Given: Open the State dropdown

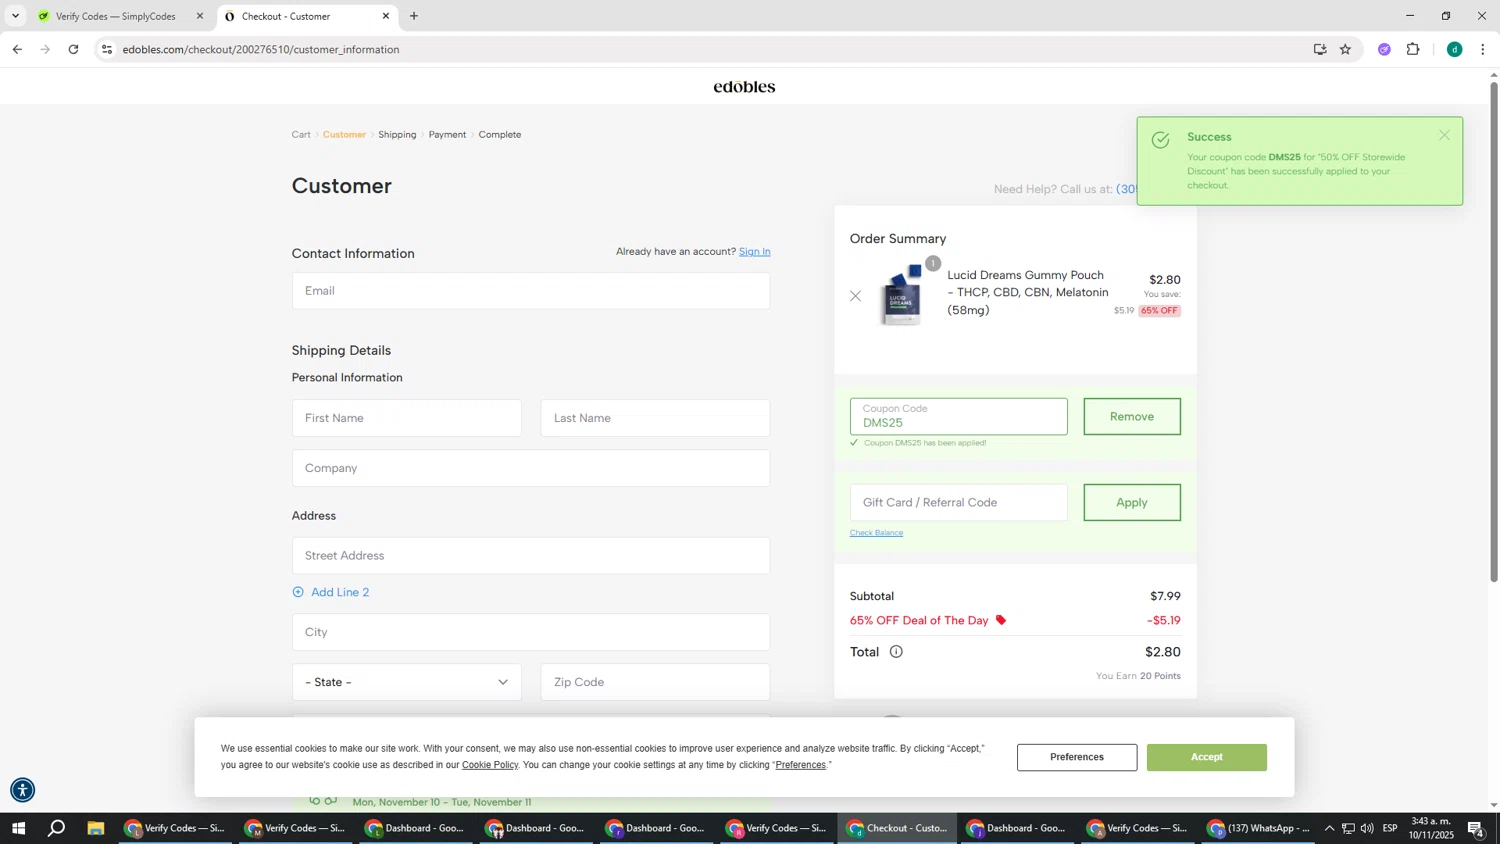Looking at the screenshot, I should 407,682.
